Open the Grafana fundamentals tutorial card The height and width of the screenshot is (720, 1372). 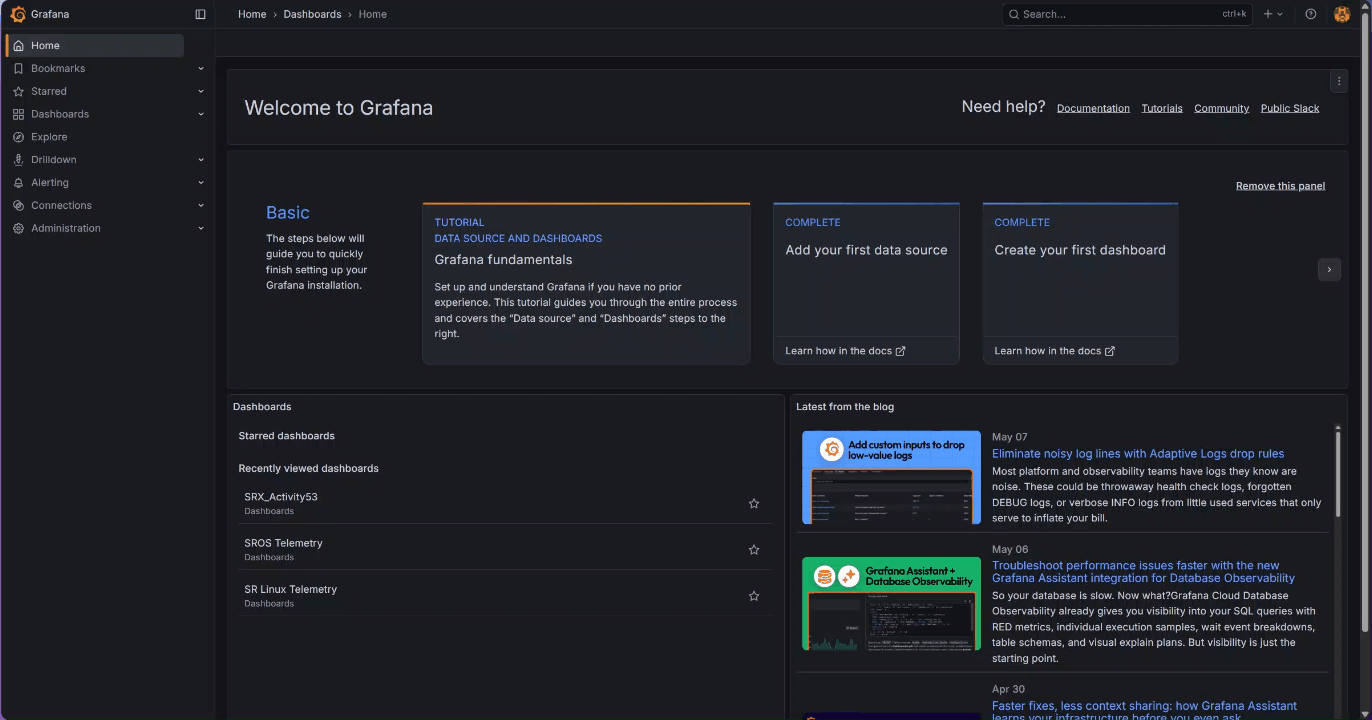pos(586,284)
